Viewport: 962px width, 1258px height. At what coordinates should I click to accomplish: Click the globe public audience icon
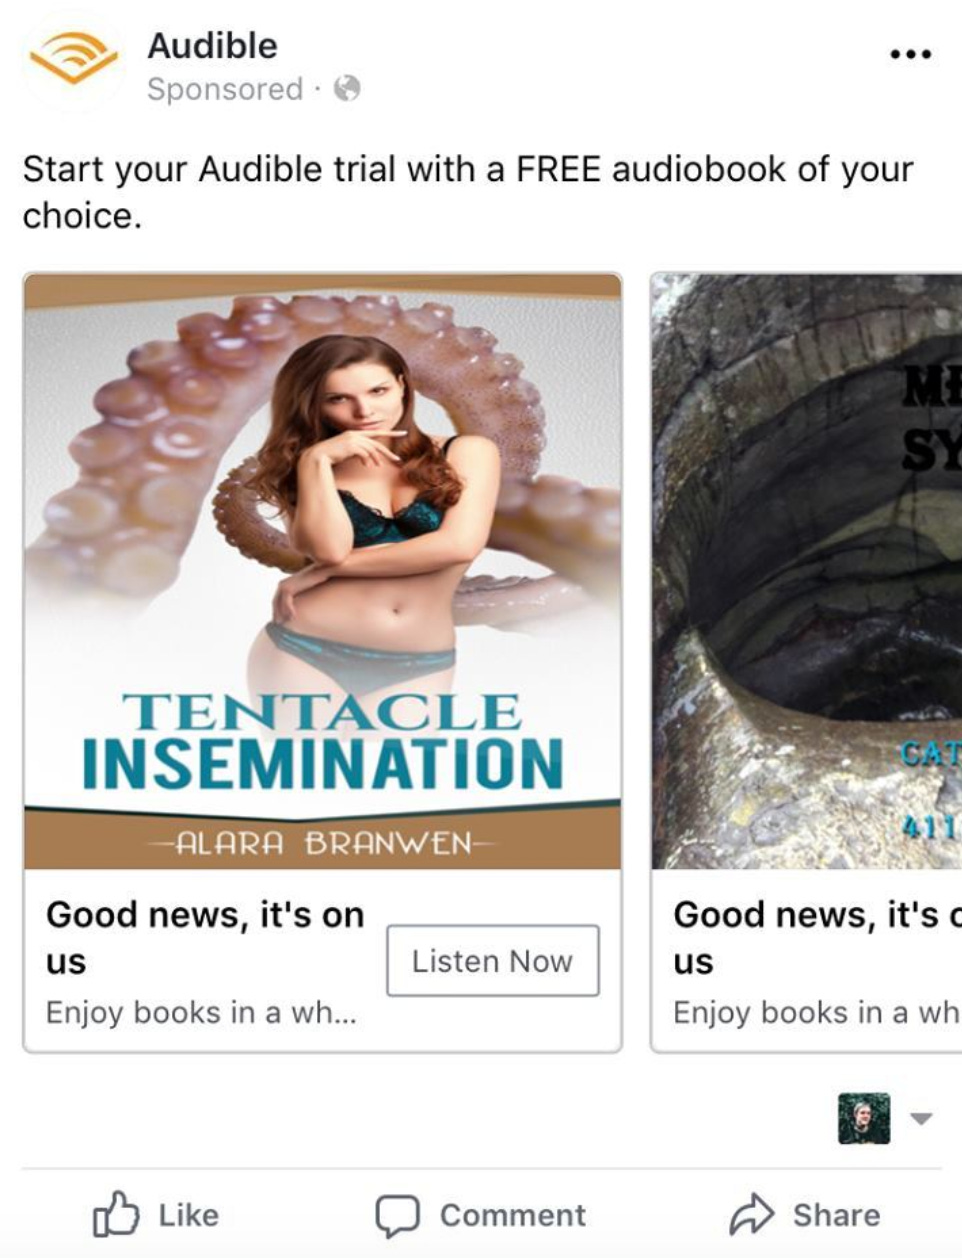coord(347,89)
